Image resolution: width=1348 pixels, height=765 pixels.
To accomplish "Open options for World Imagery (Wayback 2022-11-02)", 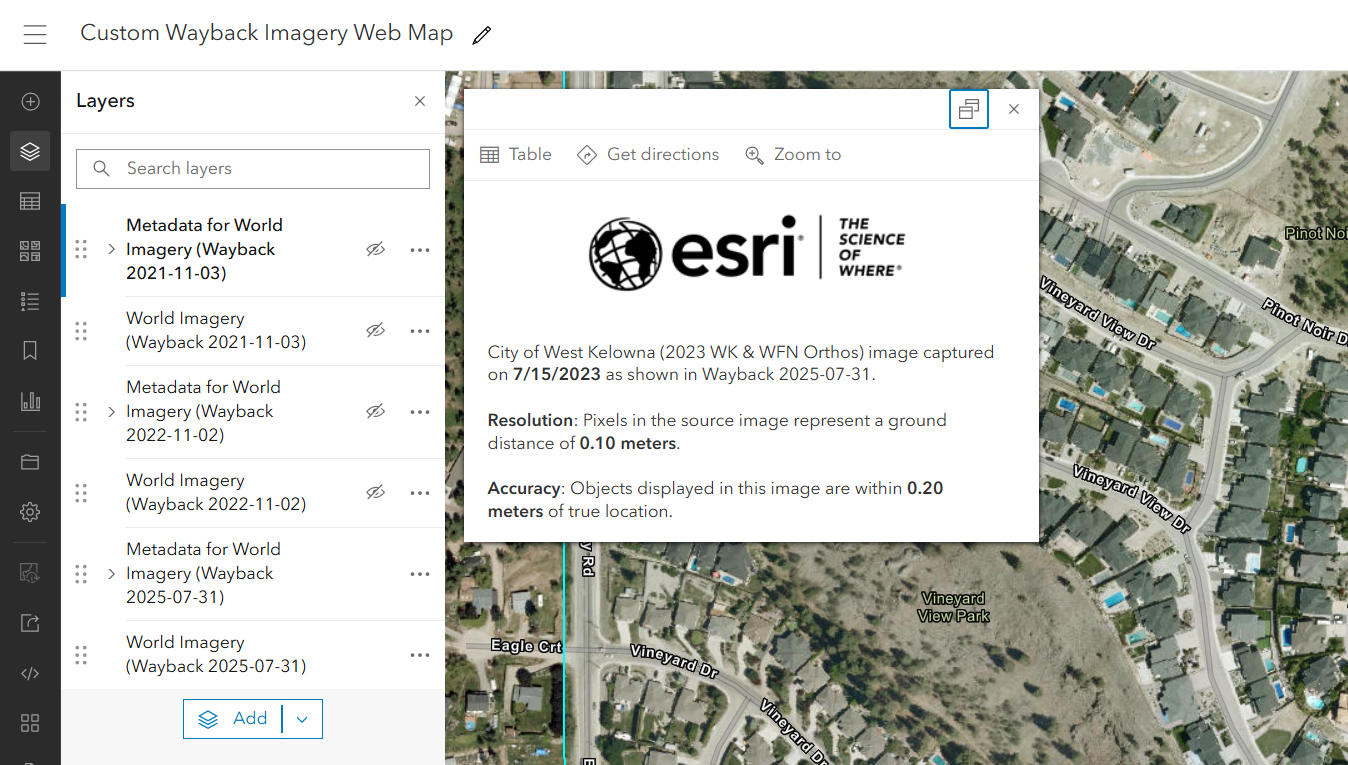I will pyautogui.click(x=420, y=492).
